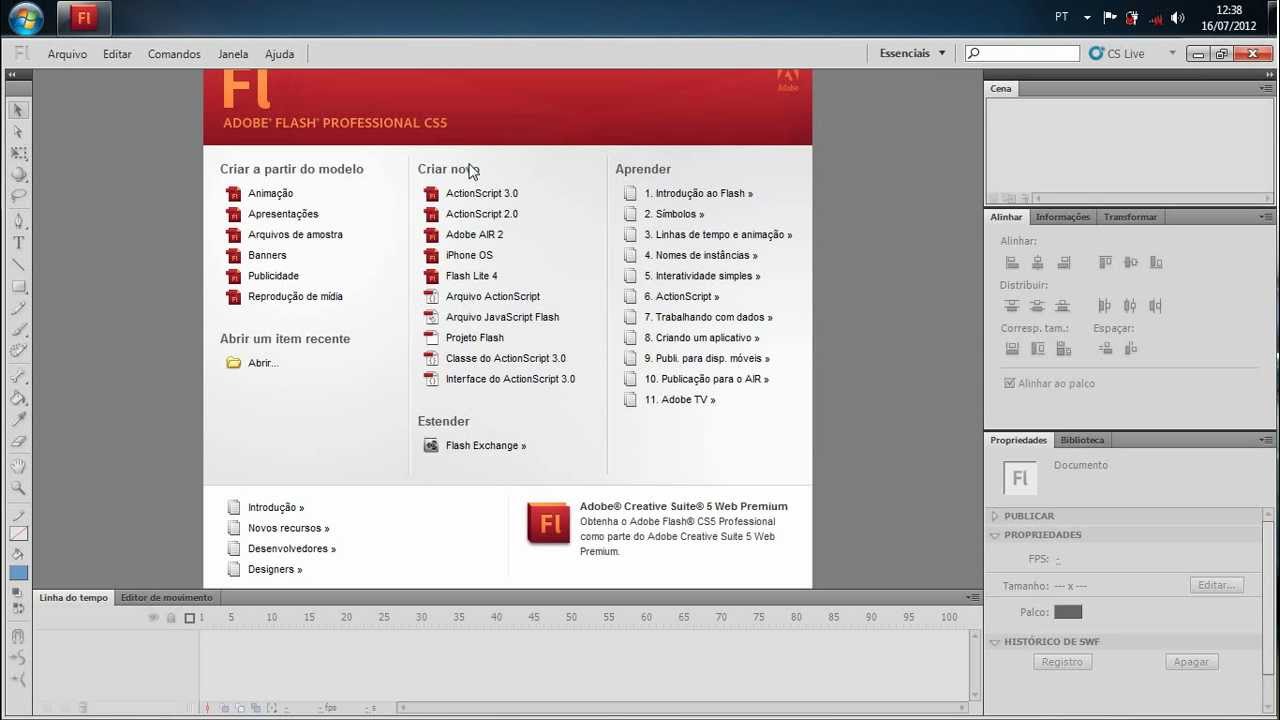Click the Editar... size button

tap(1217, 586)
